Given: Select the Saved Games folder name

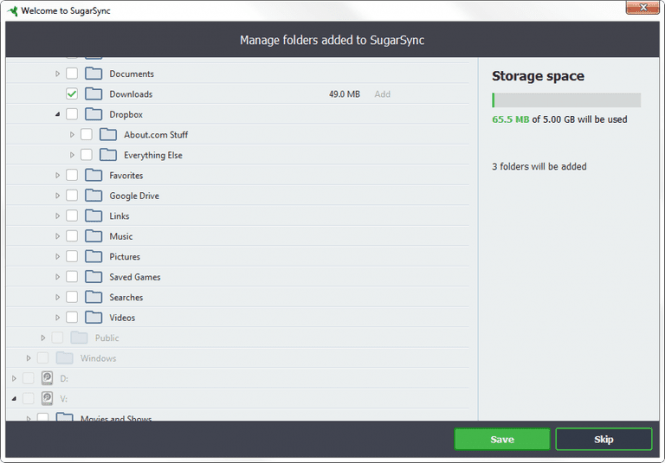Looking at the screenshot, I should (135, 277).
